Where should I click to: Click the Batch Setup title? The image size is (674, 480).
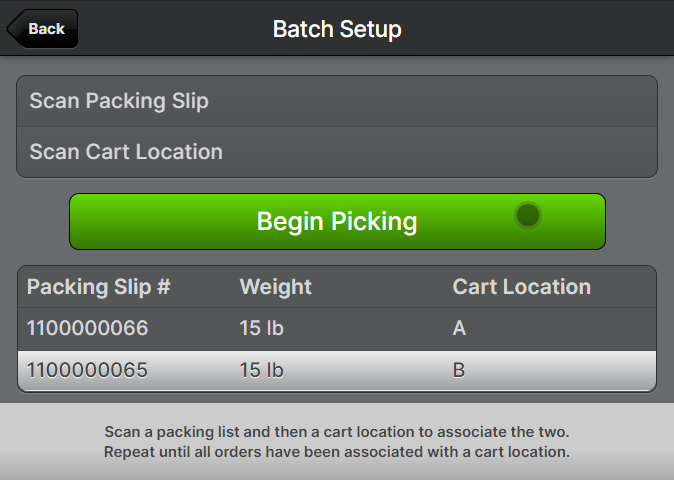click(337, 29)
